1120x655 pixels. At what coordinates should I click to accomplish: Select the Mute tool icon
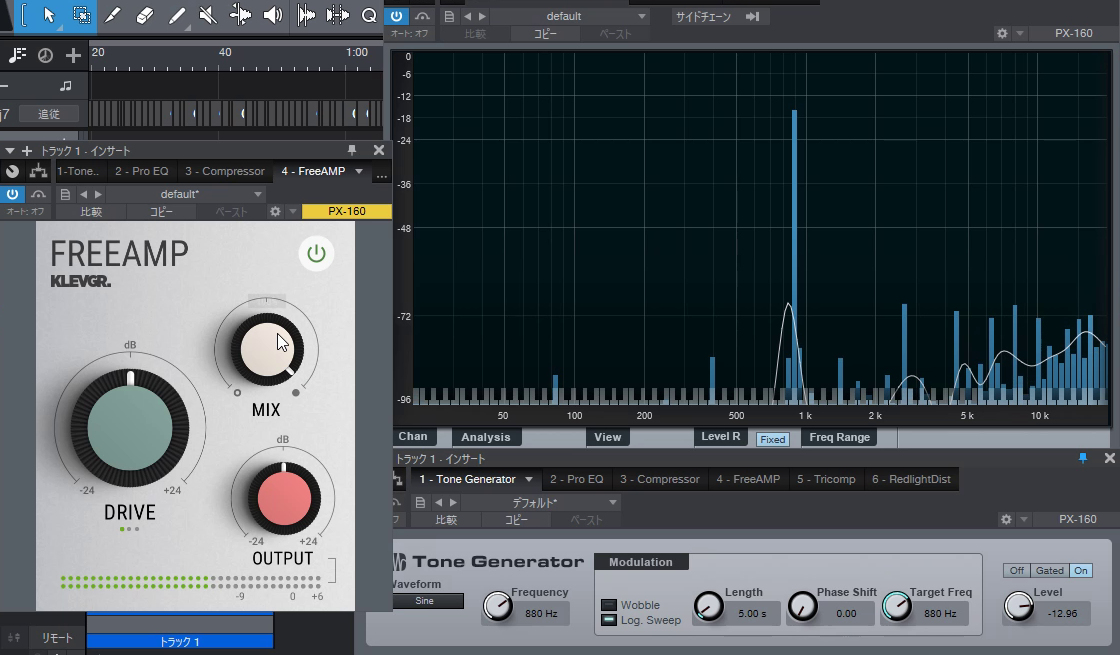208,16
